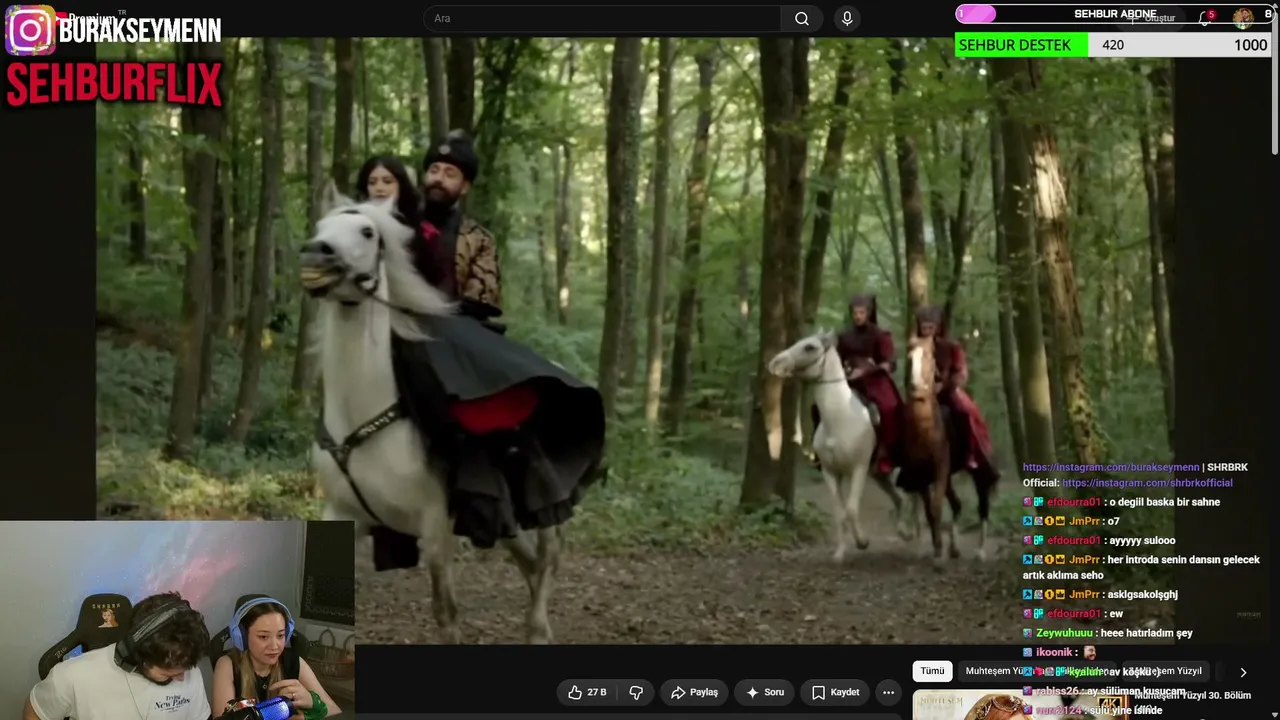Viewport: 1280px width, 720px height.
Task: Click JmPrr 'o7' chat message
Action: tap(1071, 521)
